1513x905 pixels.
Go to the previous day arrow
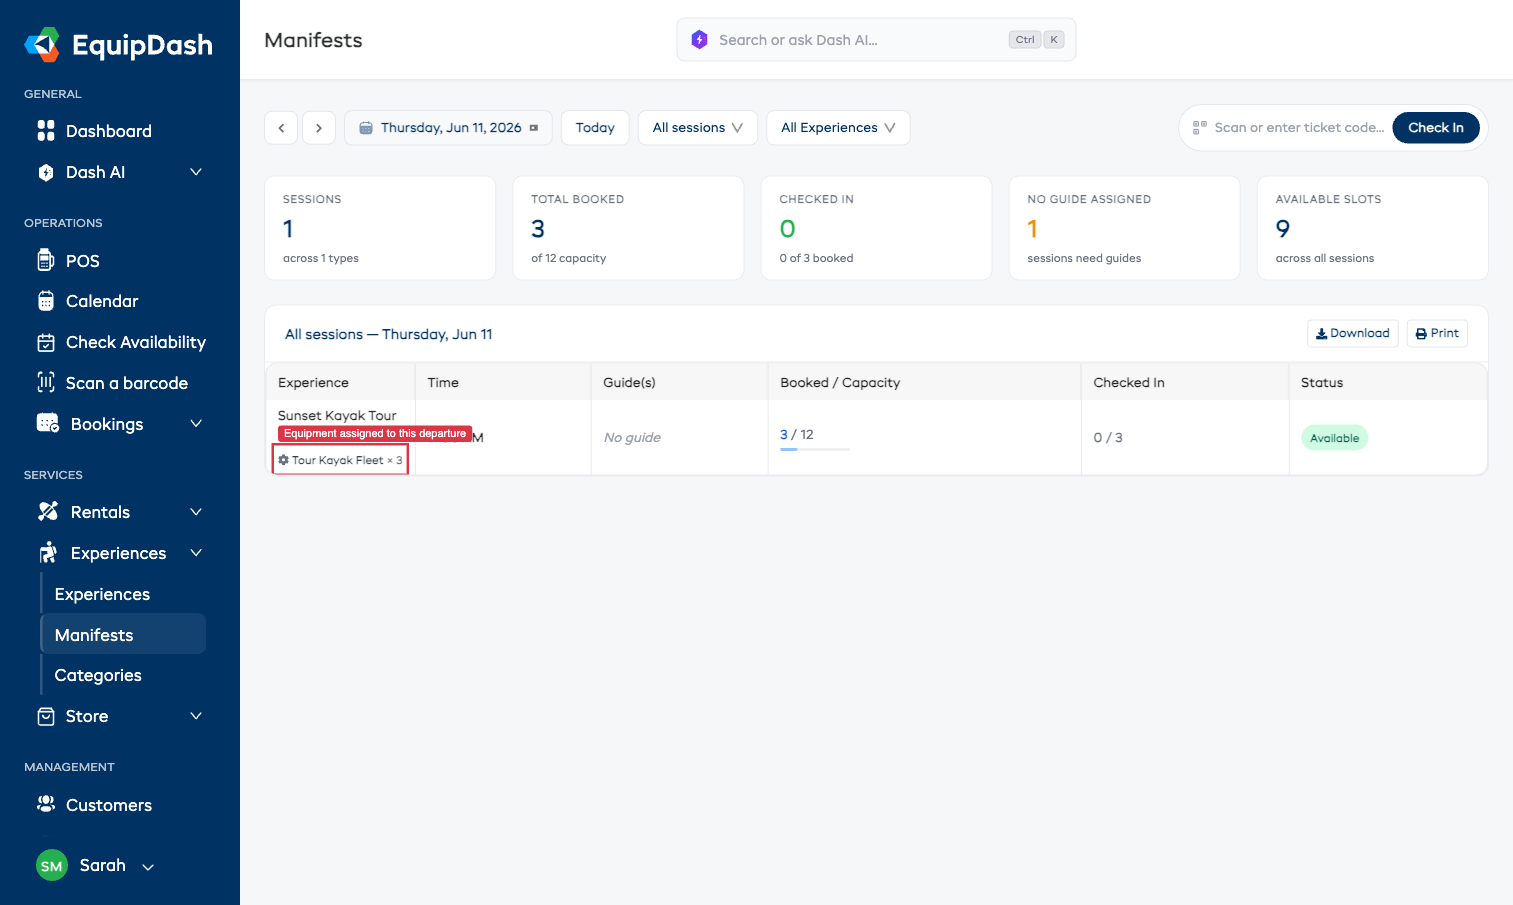coord(281,128)
